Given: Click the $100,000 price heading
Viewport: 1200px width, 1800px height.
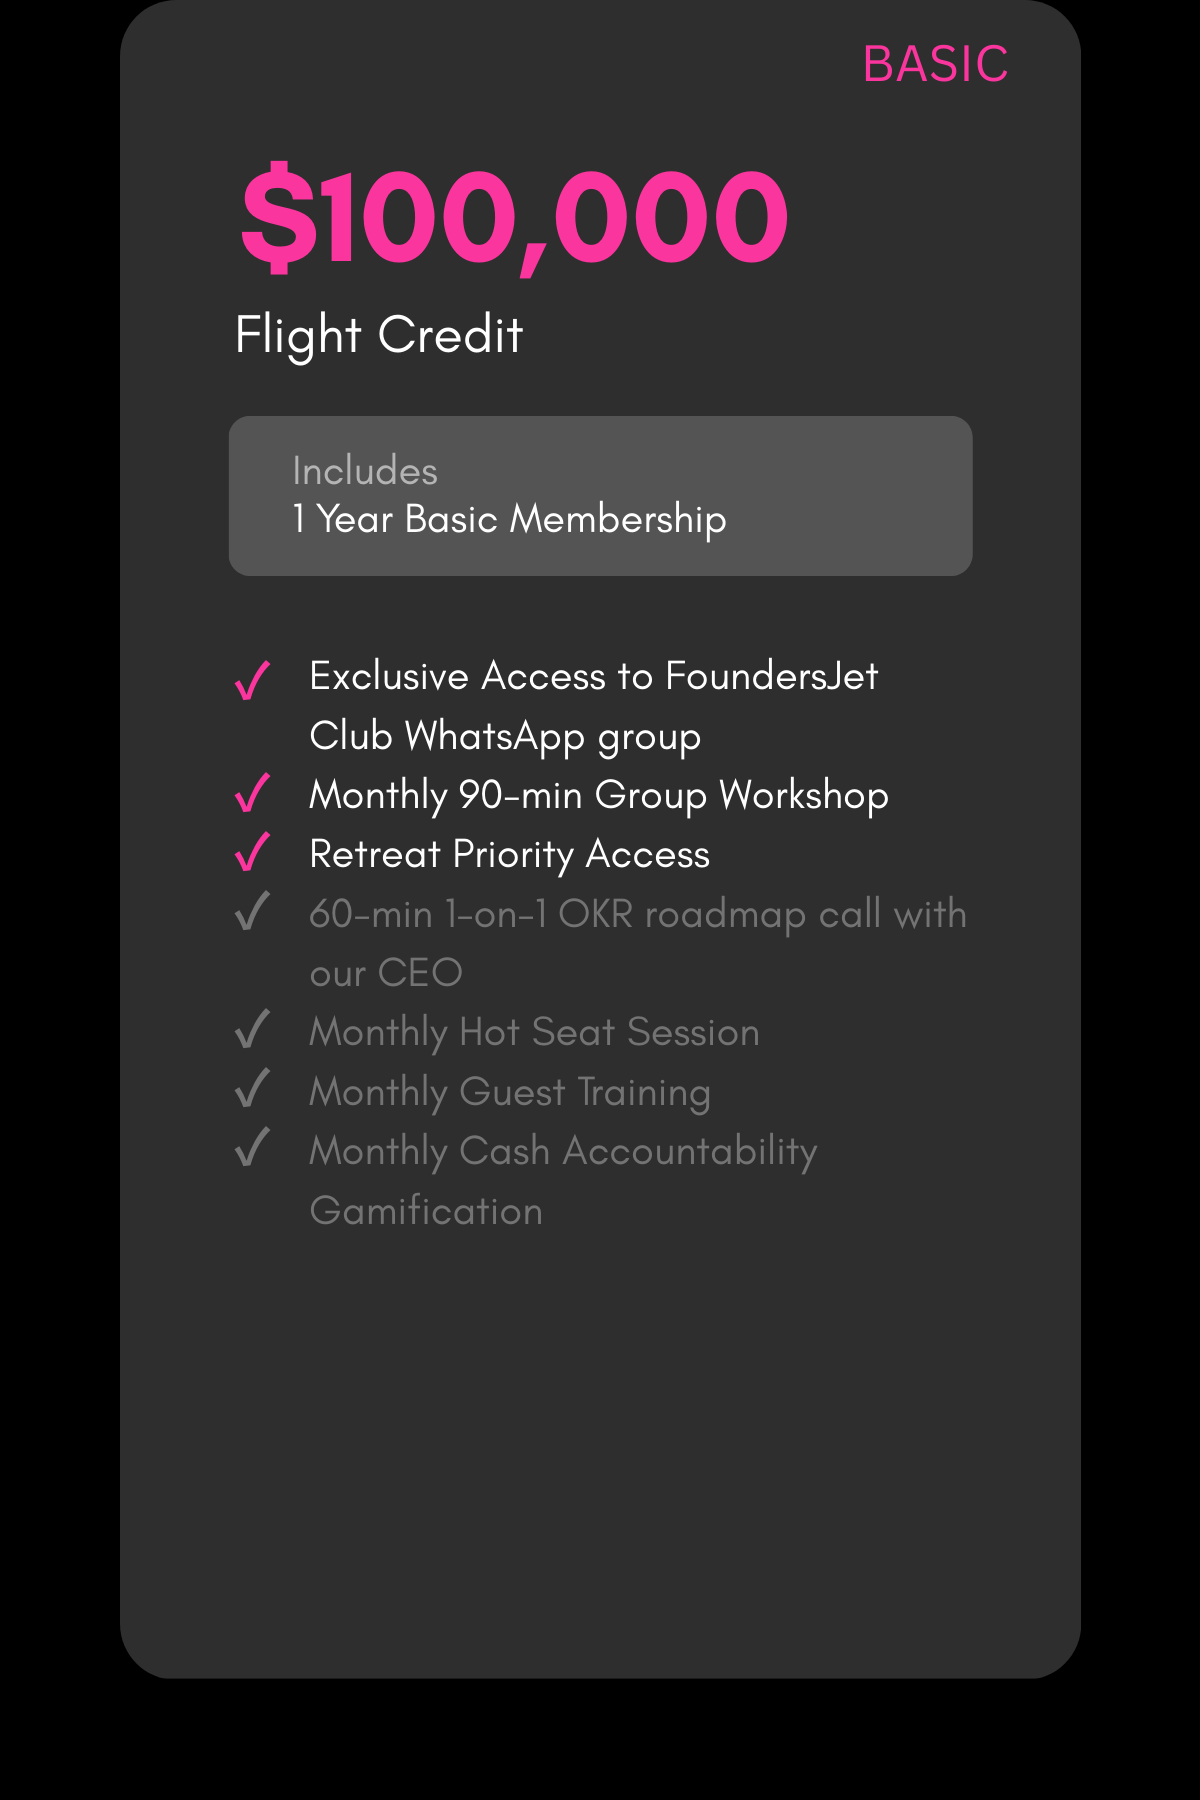Looking at the screenshot, I should pos(515,217).
